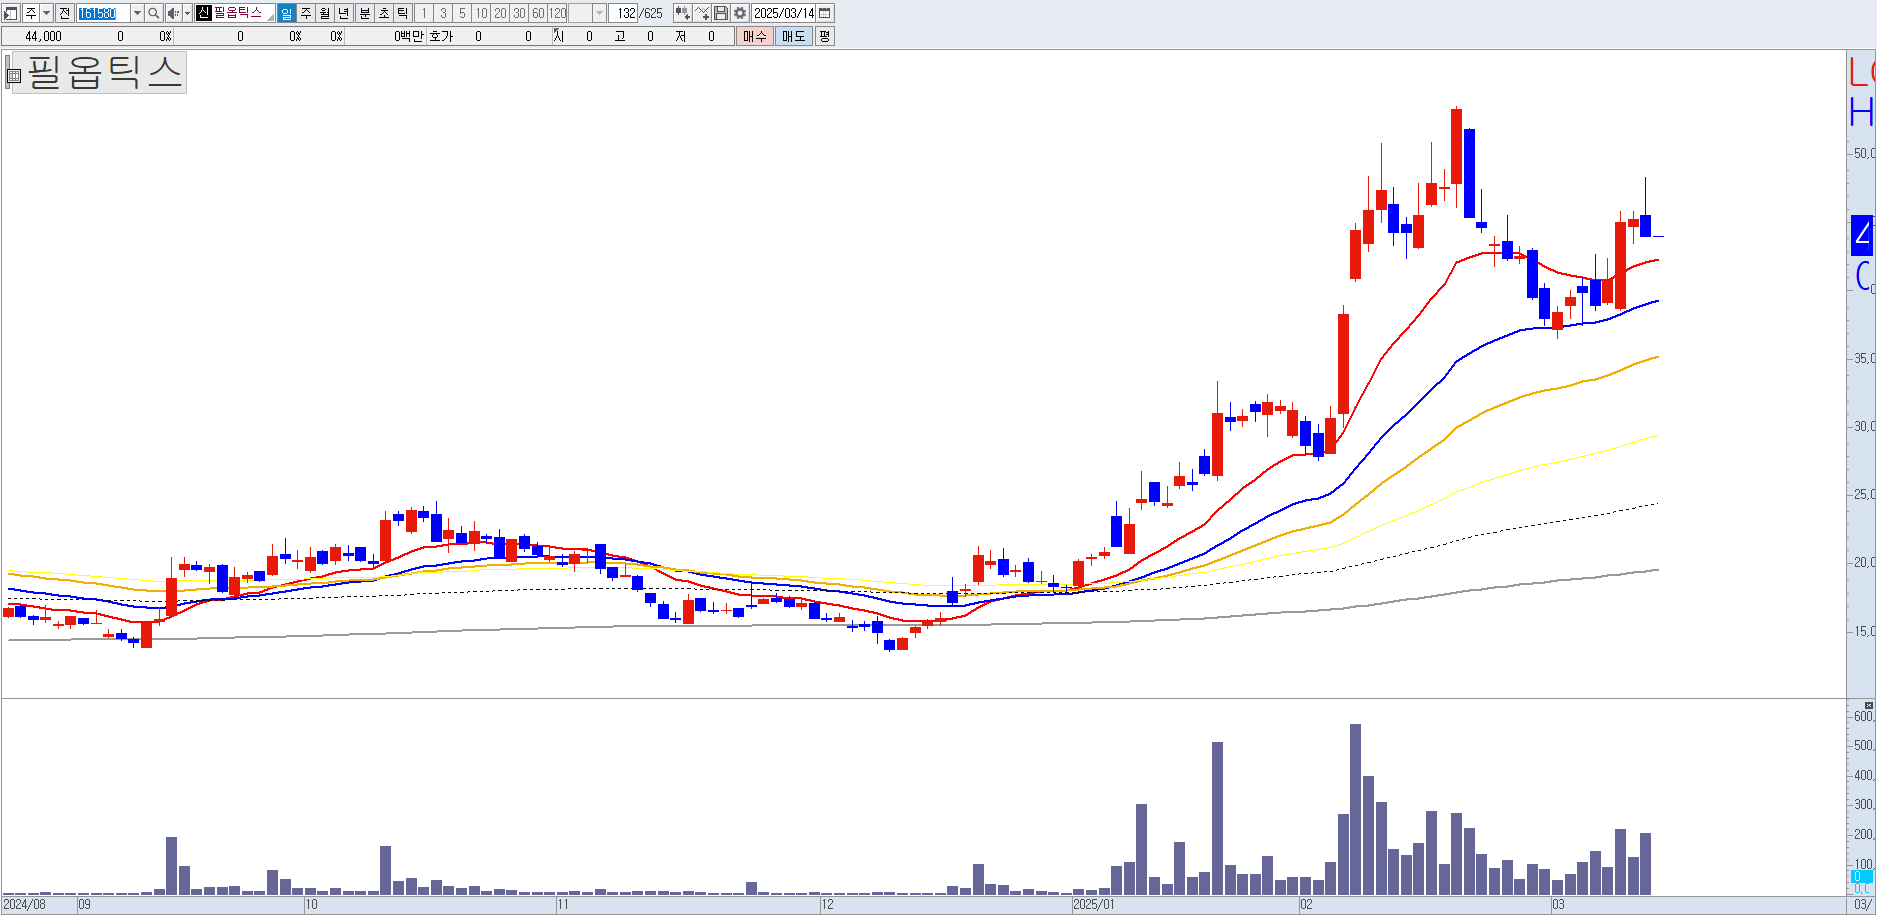Open the empty interval dropdown after 120

(x=599, y=13)
